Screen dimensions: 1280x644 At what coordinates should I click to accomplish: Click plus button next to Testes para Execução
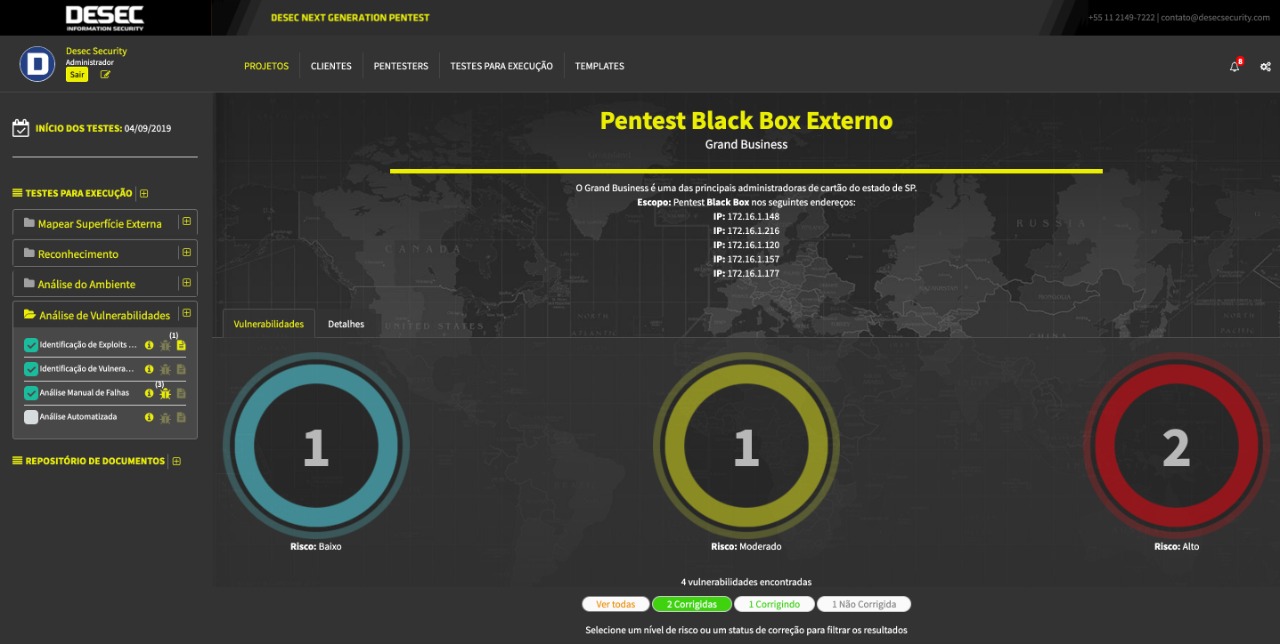[144, 193]
